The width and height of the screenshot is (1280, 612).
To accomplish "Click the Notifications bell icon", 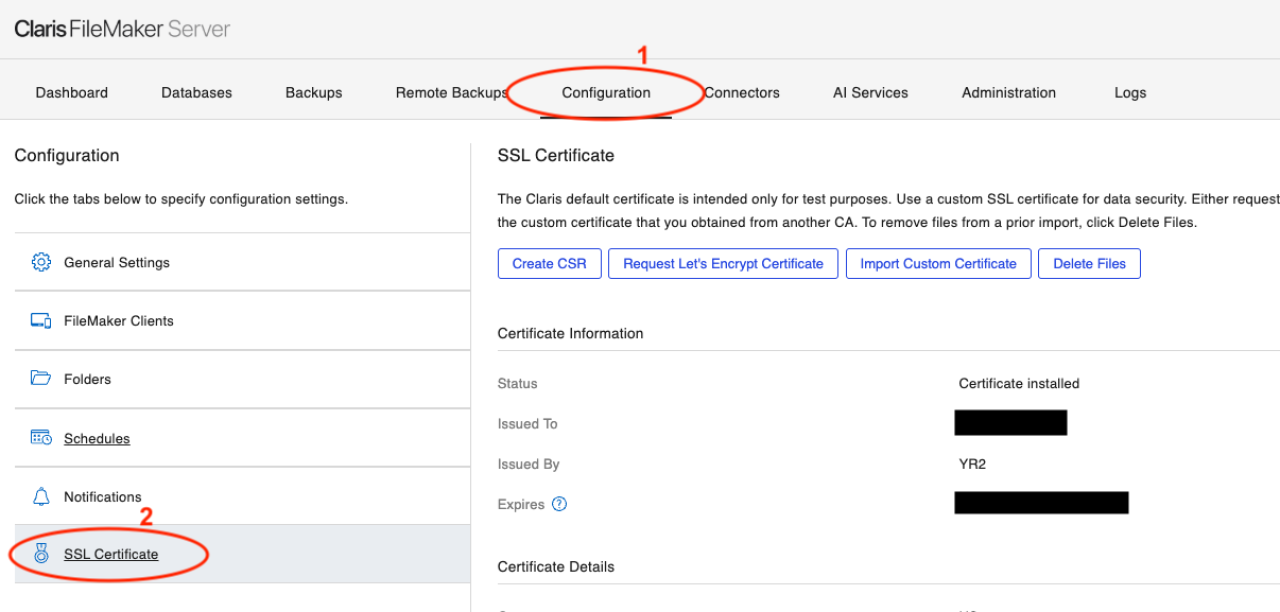I will pyautogui.click(x=41, y=496).
